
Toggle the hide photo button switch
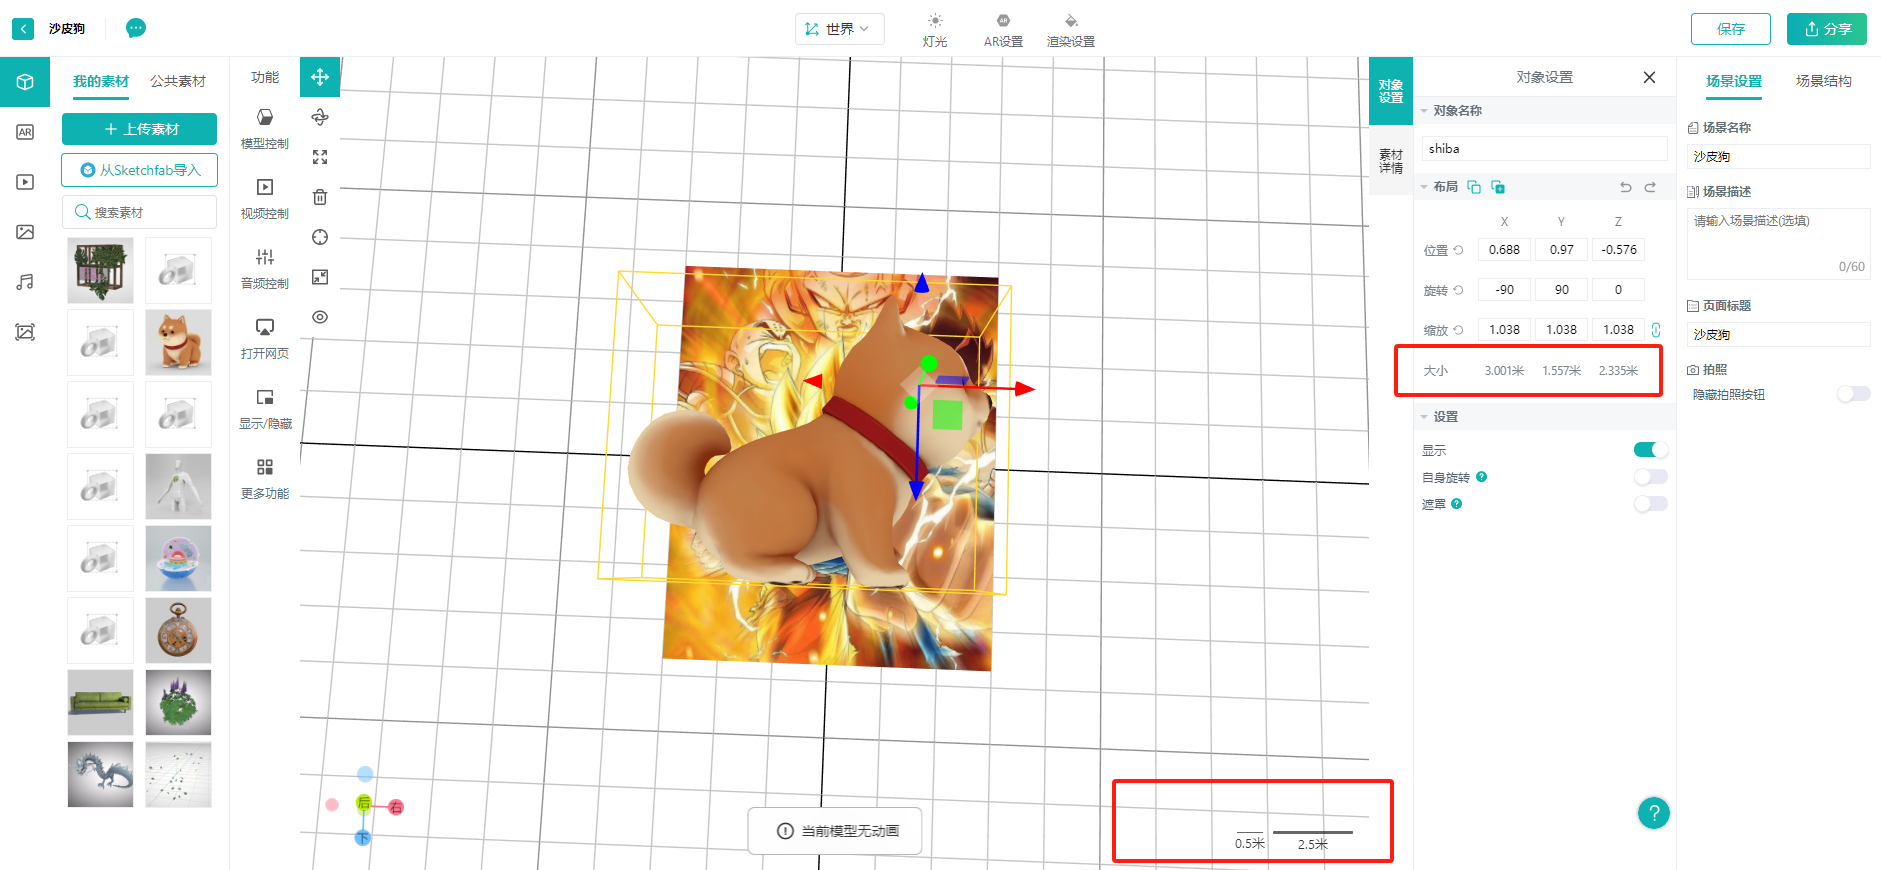1853,394
